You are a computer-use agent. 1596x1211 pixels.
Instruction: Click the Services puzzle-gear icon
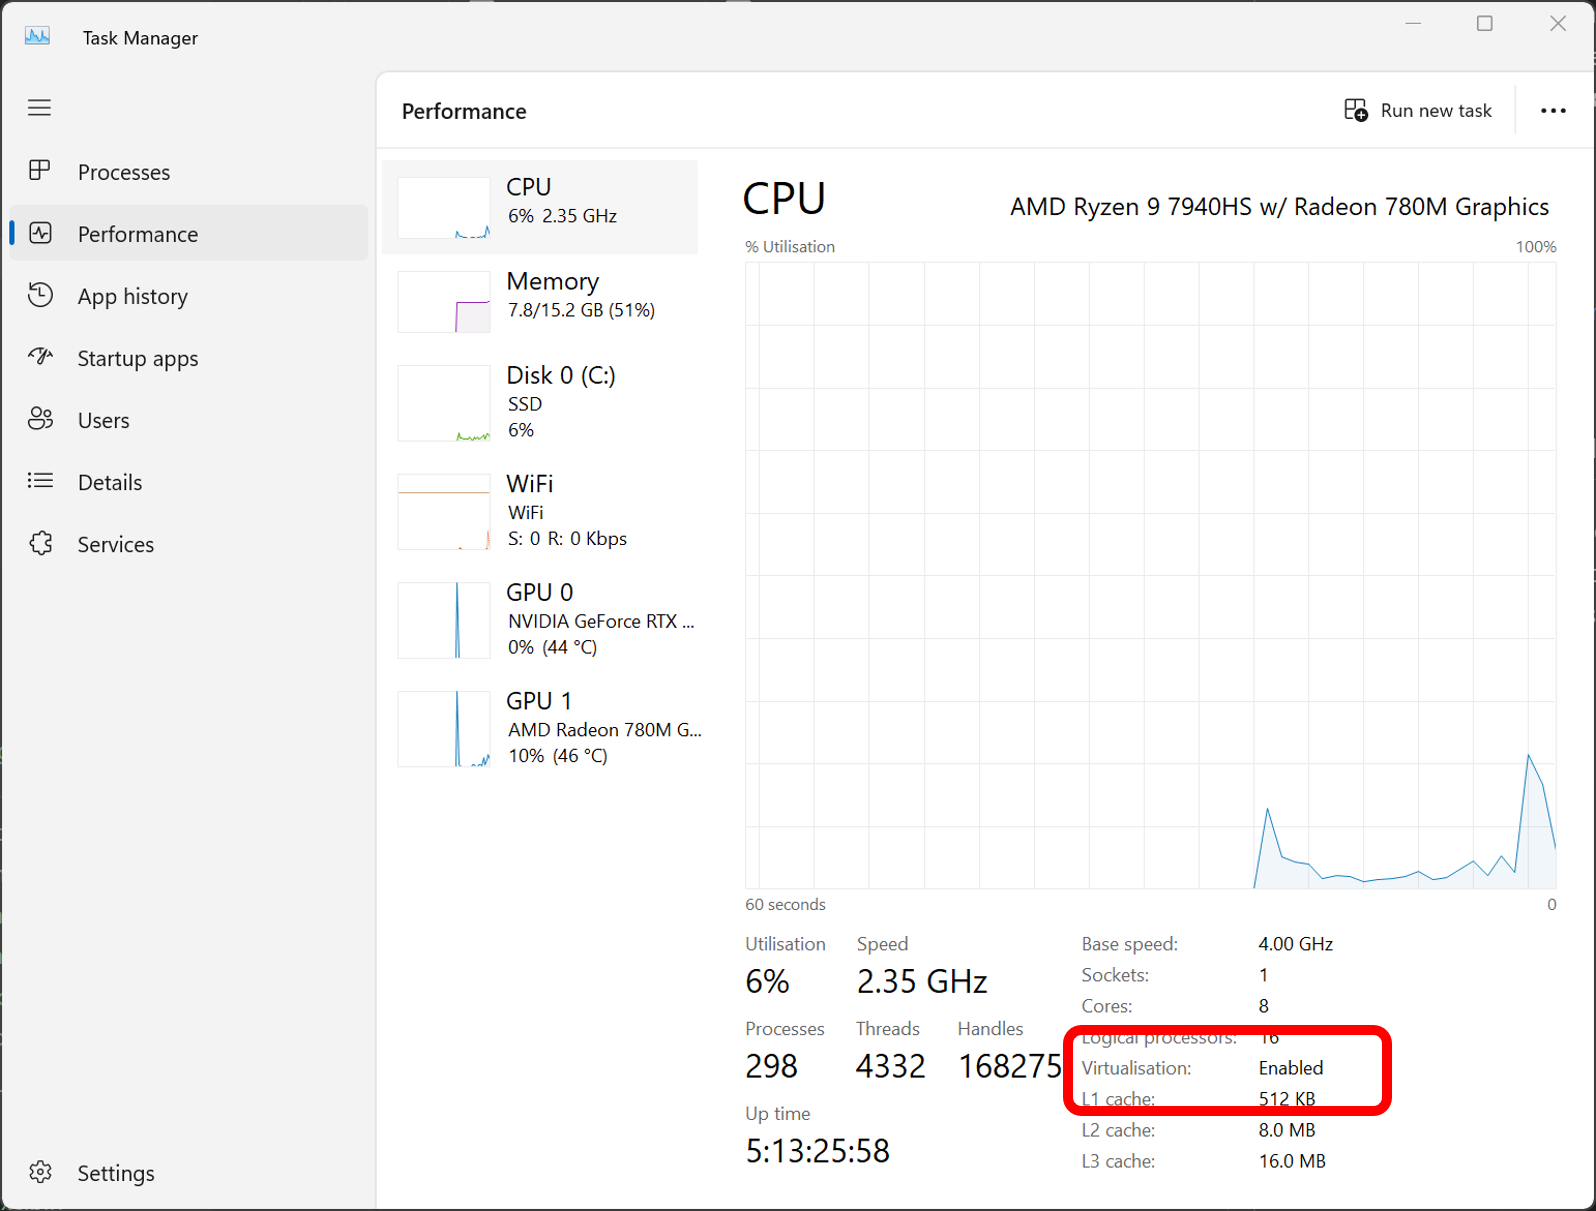tap(40, 543)
